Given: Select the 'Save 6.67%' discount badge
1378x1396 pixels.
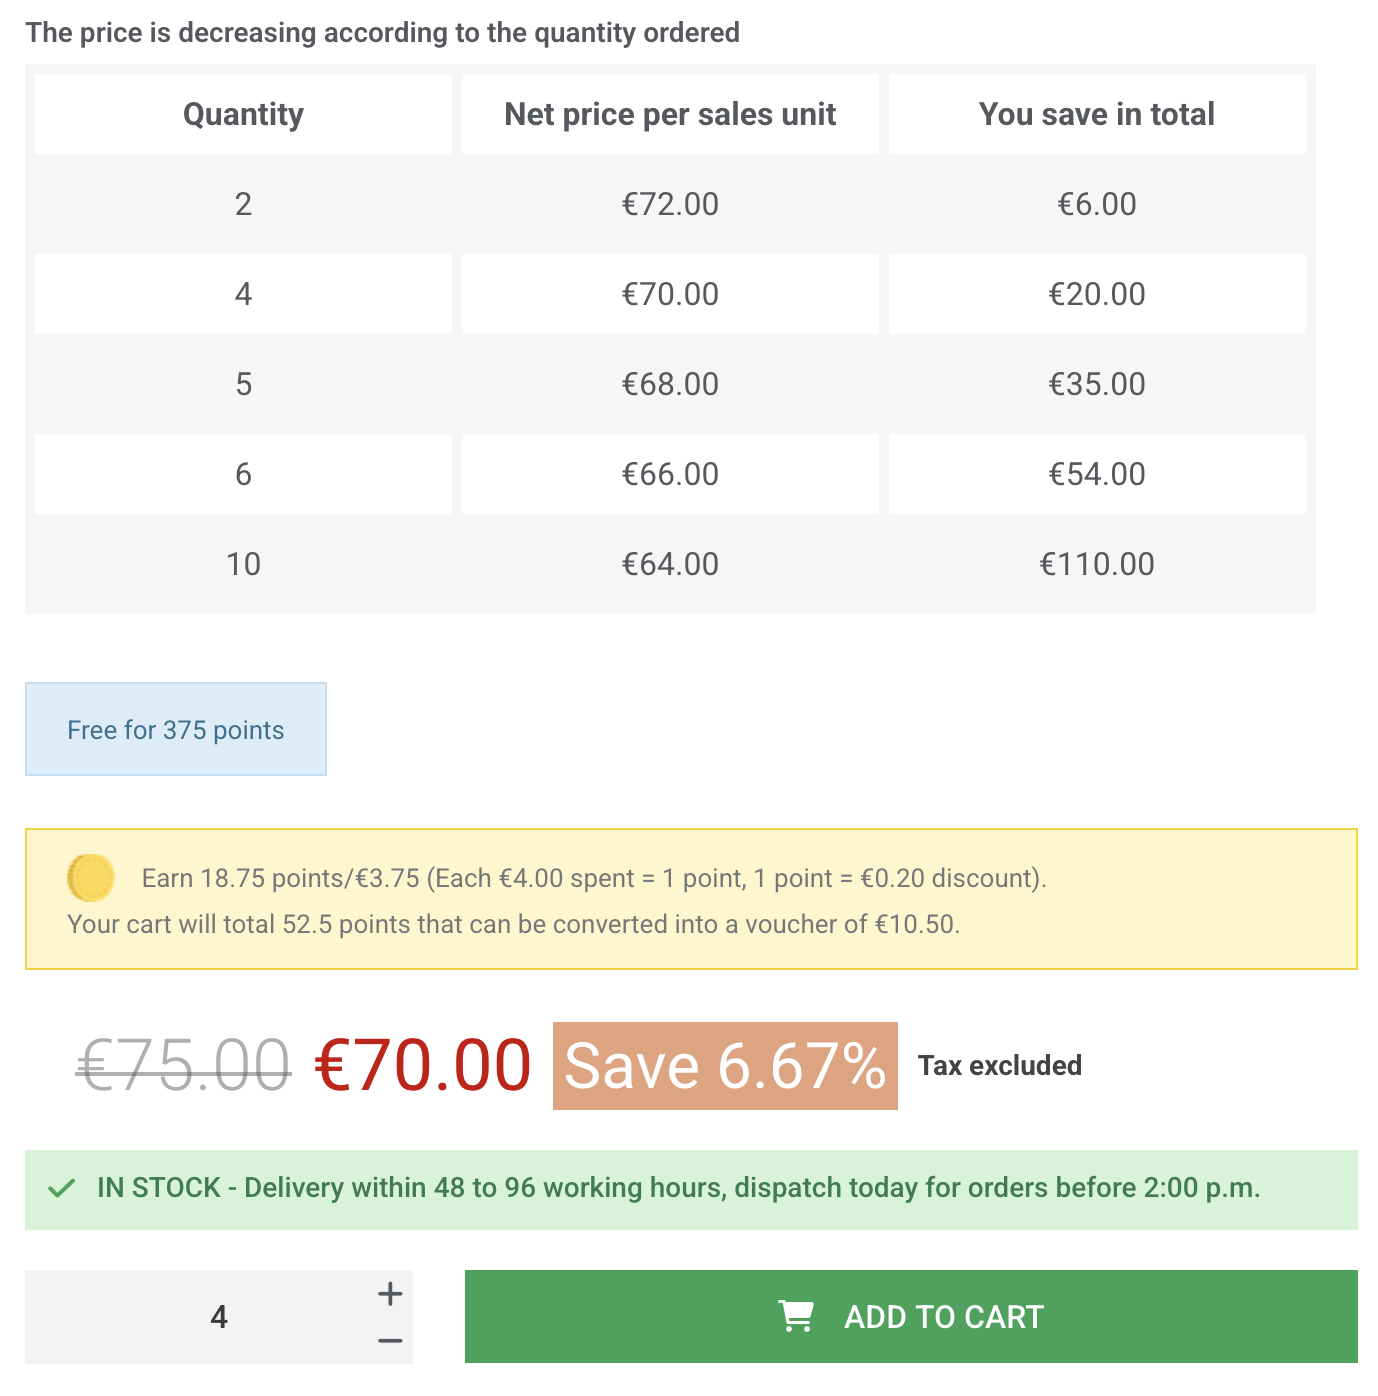Looking at the screenshot, I should (x=724, y=1066).
